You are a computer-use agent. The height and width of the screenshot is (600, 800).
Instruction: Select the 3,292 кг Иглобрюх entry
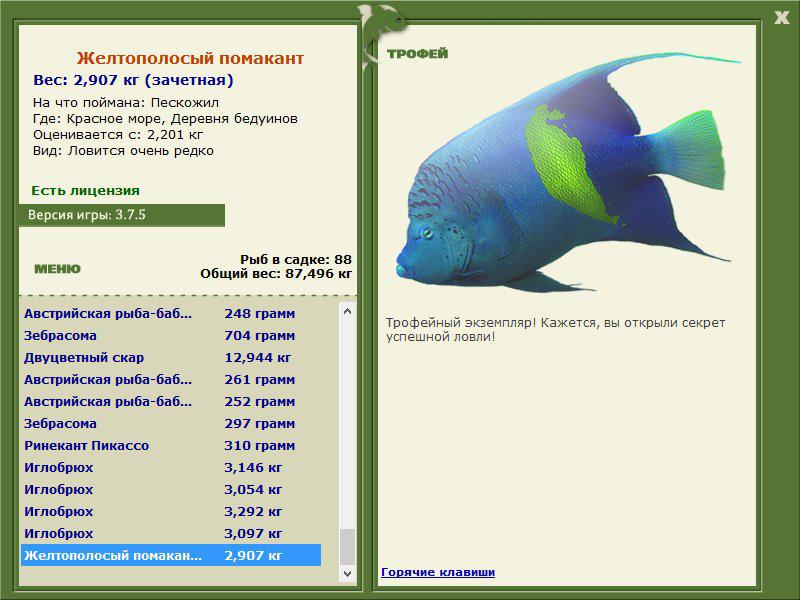click(x=171, y=511)
